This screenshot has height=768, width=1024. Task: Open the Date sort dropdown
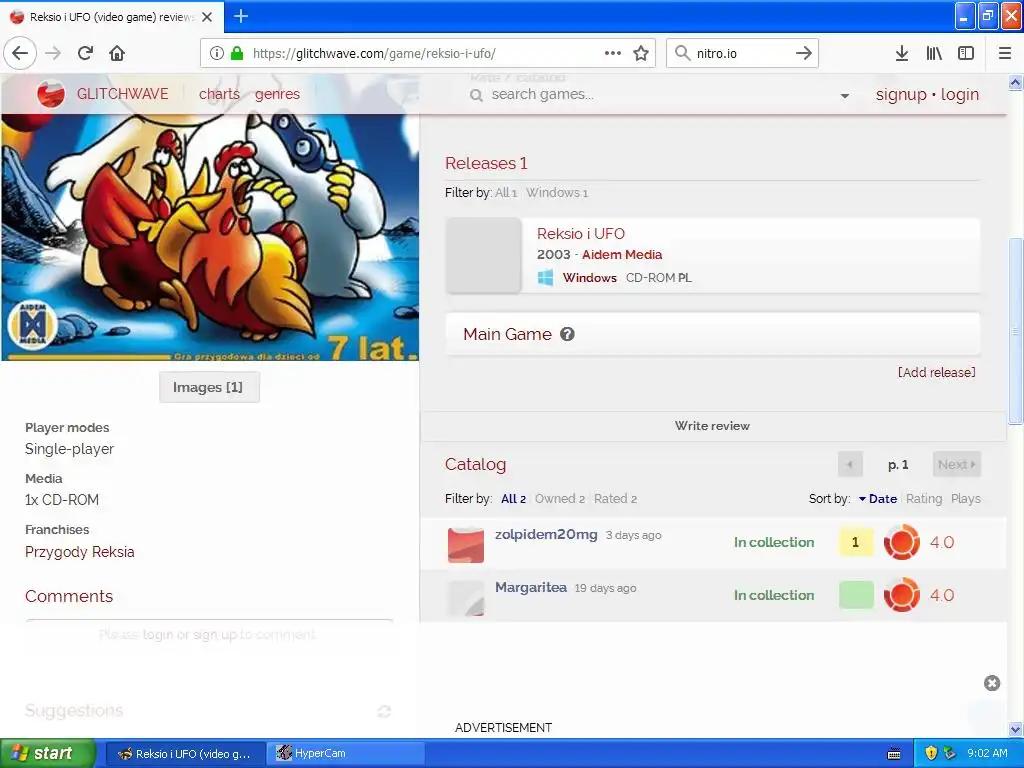(x=878, y=499)
